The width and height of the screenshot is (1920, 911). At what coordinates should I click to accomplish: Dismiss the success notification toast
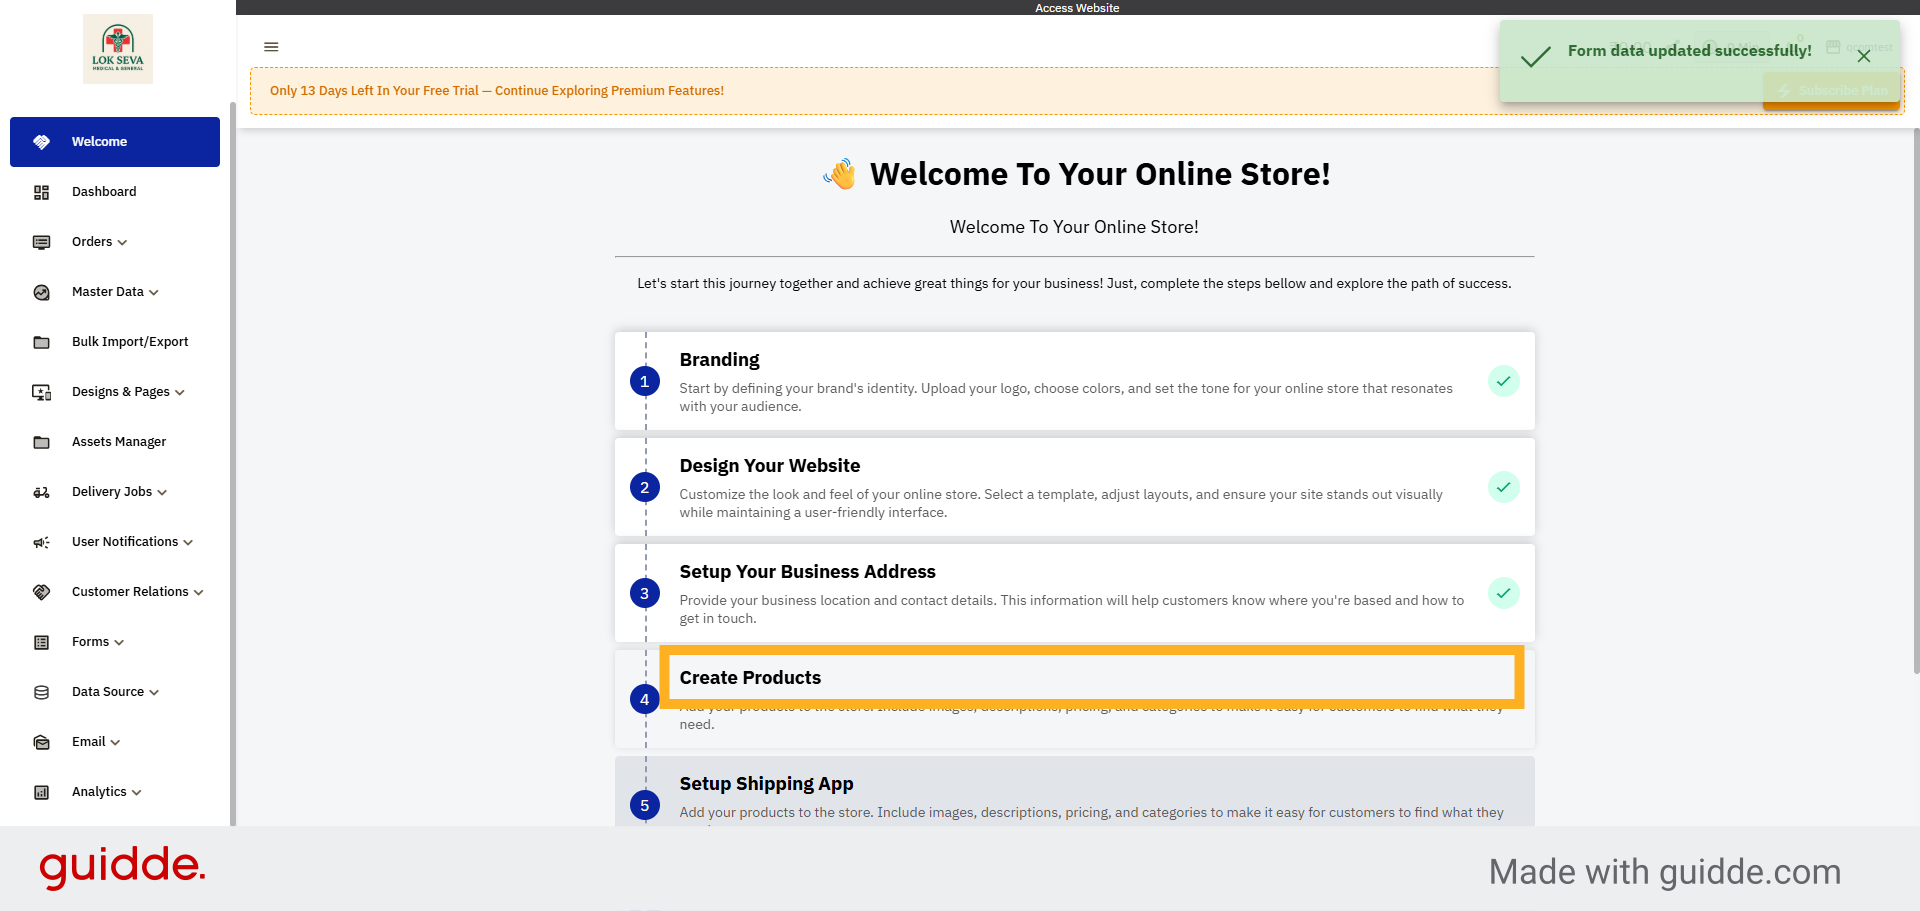point(1863,56)
